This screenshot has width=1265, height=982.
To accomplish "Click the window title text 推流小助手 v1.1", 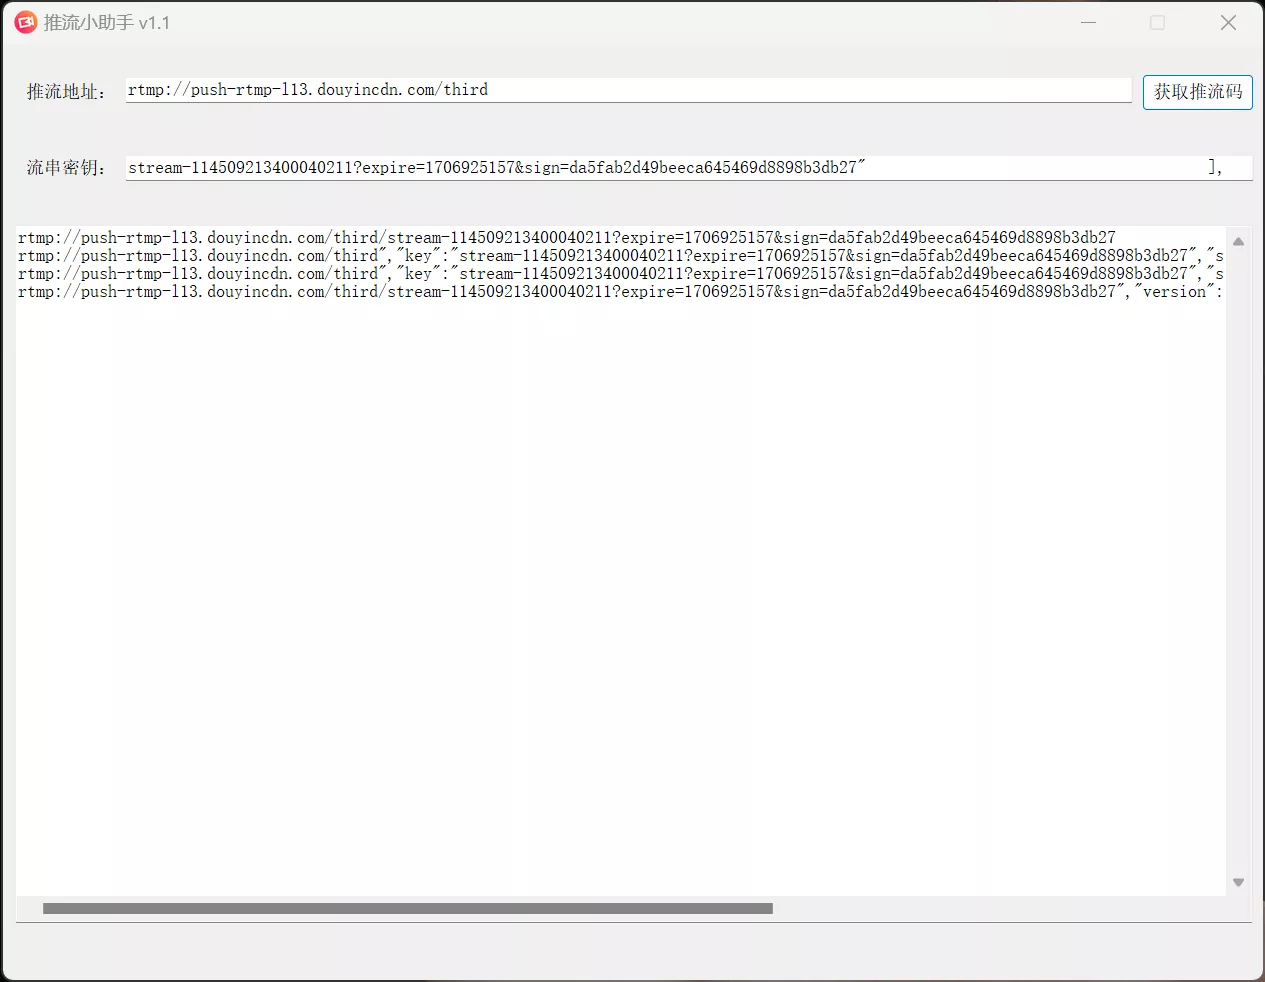I will point(107,23).
